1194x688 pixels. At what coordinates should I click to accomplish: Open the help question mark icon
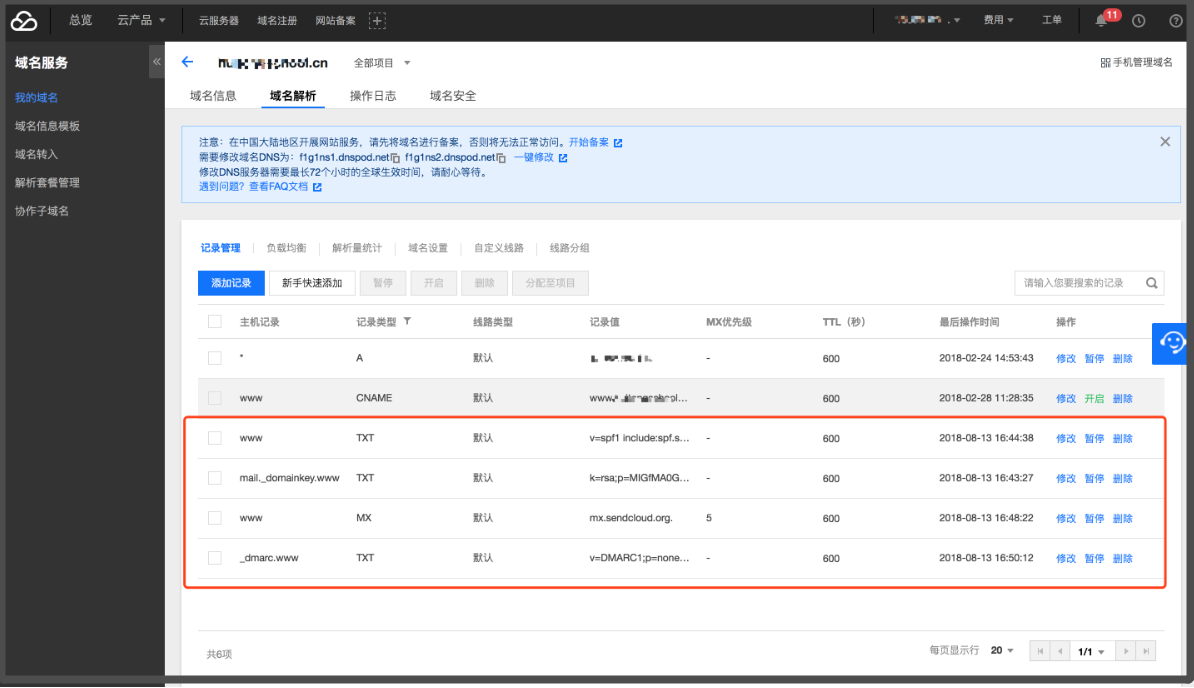(x=1176, y=21)
